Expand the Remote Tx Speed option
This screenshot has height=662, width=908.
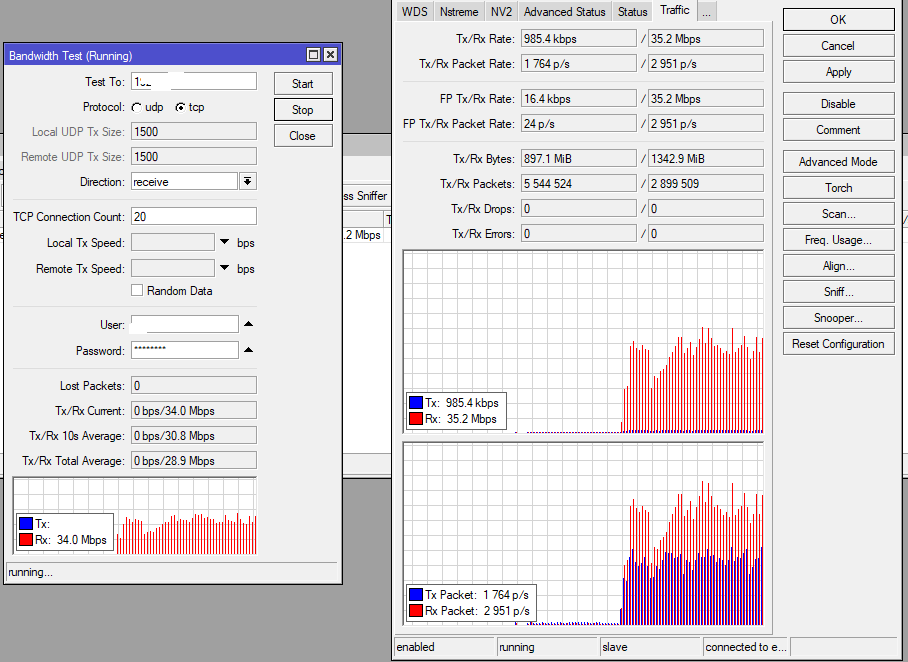(225, 268)
